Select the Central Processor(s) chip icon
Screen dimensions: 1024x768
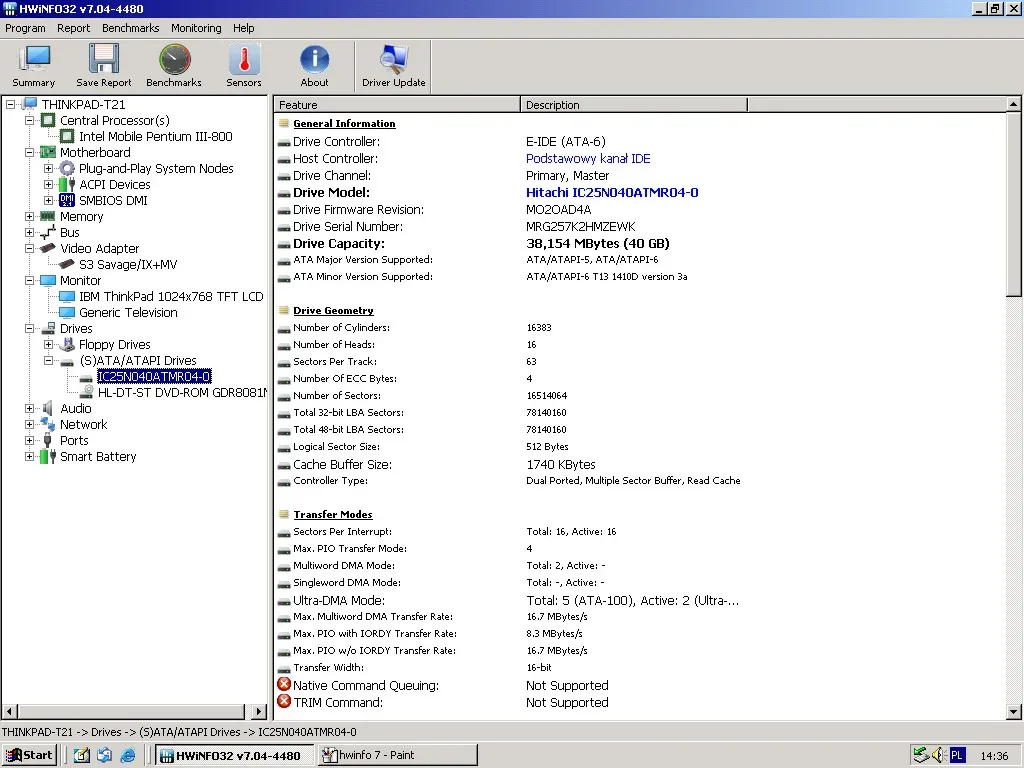click(x=48, y=120)
